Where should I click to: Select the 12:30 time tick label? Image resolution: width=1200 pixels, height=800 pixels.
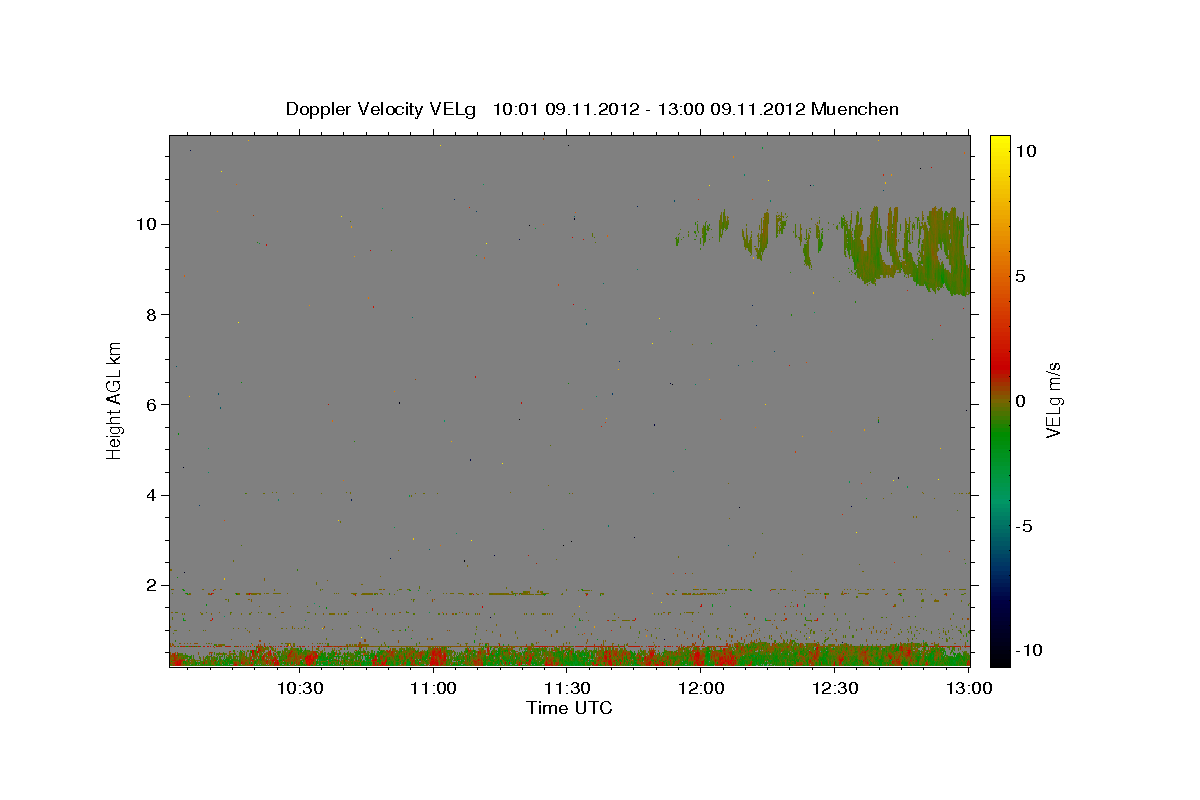[835, 688]
